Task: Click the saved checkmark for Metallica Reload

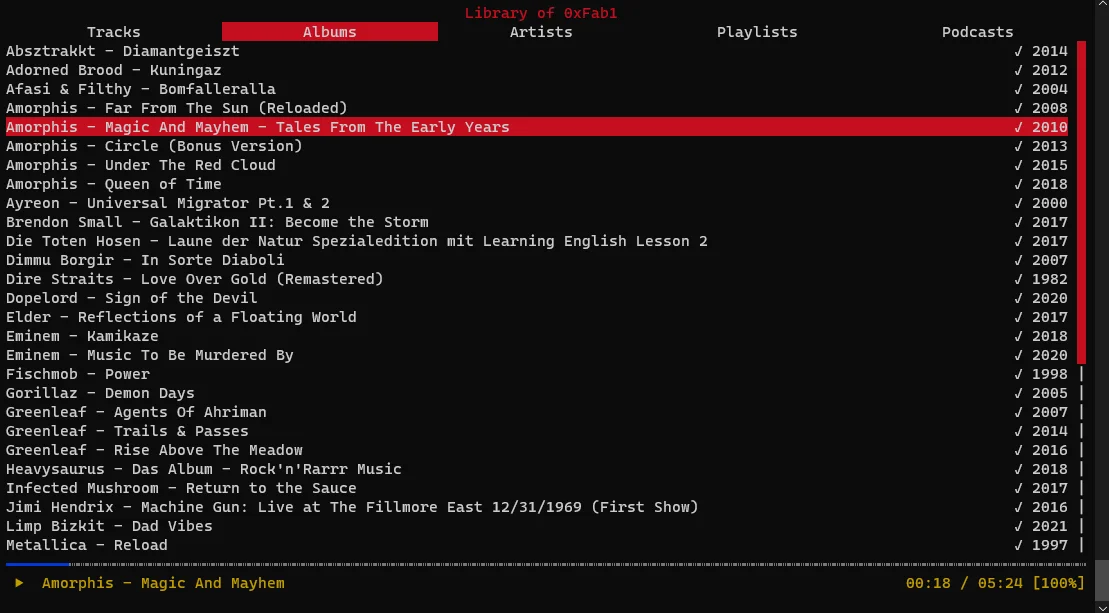Action: coord(1018,545)
